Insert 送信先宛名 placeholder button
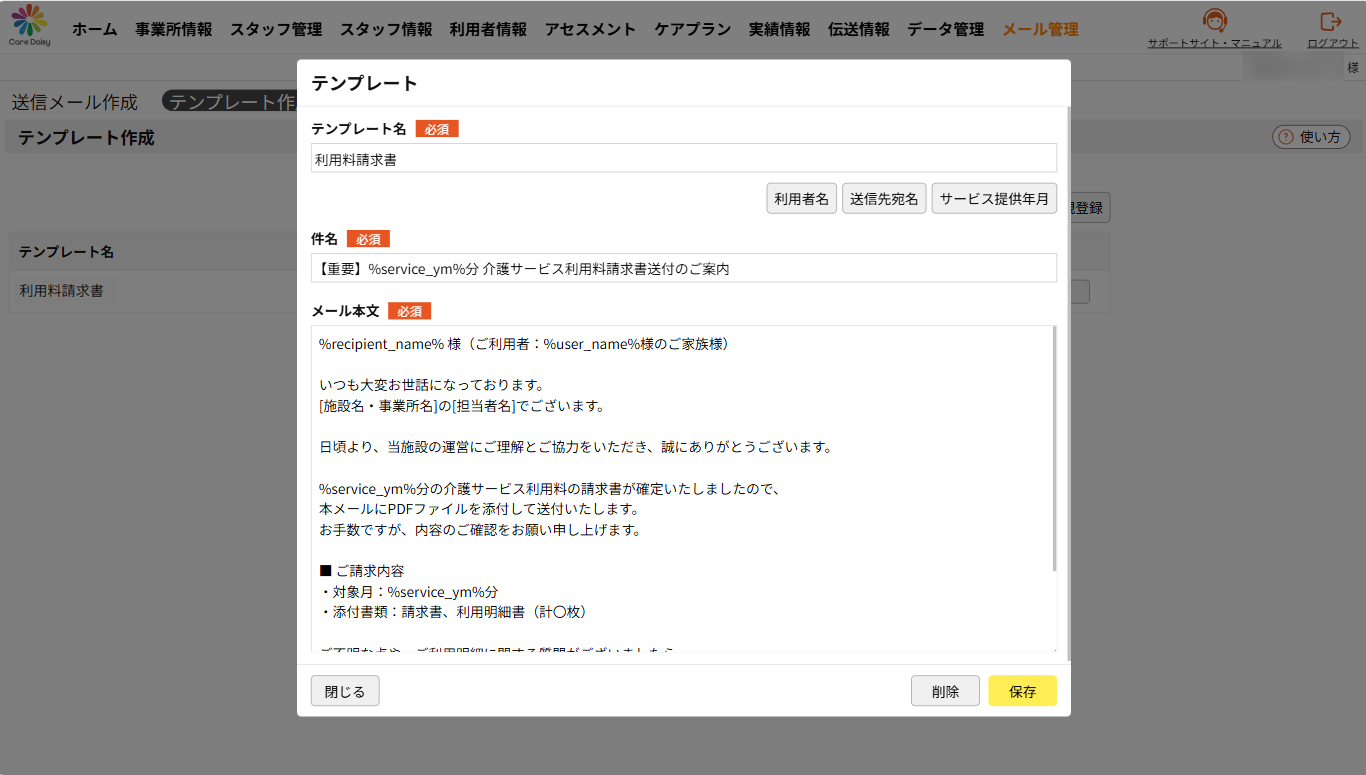This screenshot has width=1366, height=775. point(884,198)
